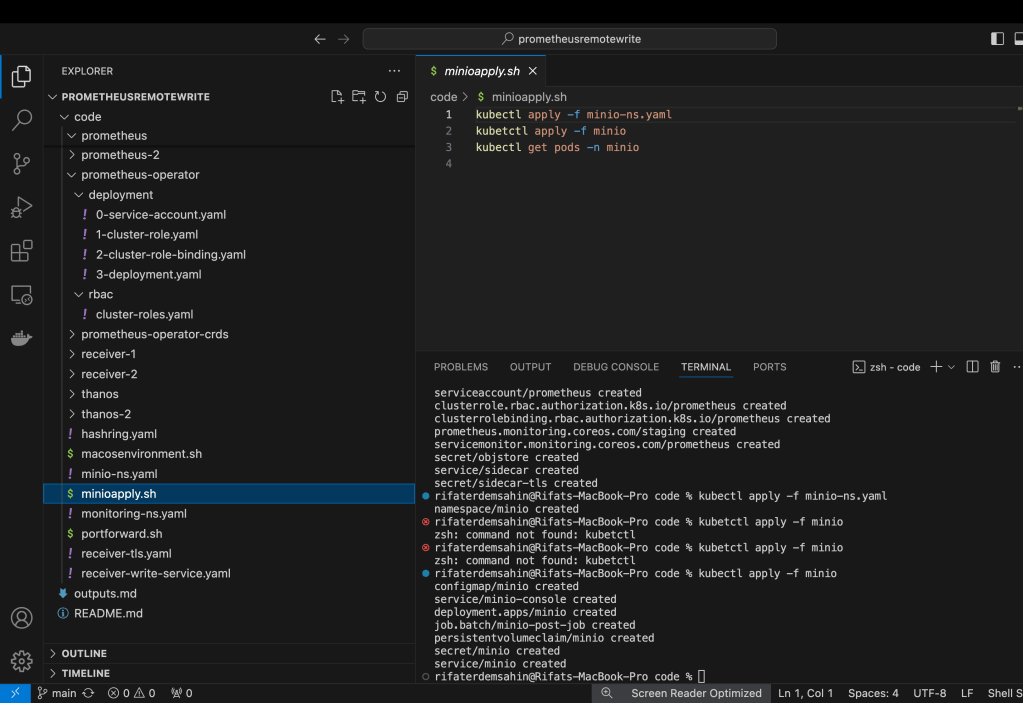Click the New Folder icon in Explorer
The image size is (1023, 703).
[x=359, y=97]
